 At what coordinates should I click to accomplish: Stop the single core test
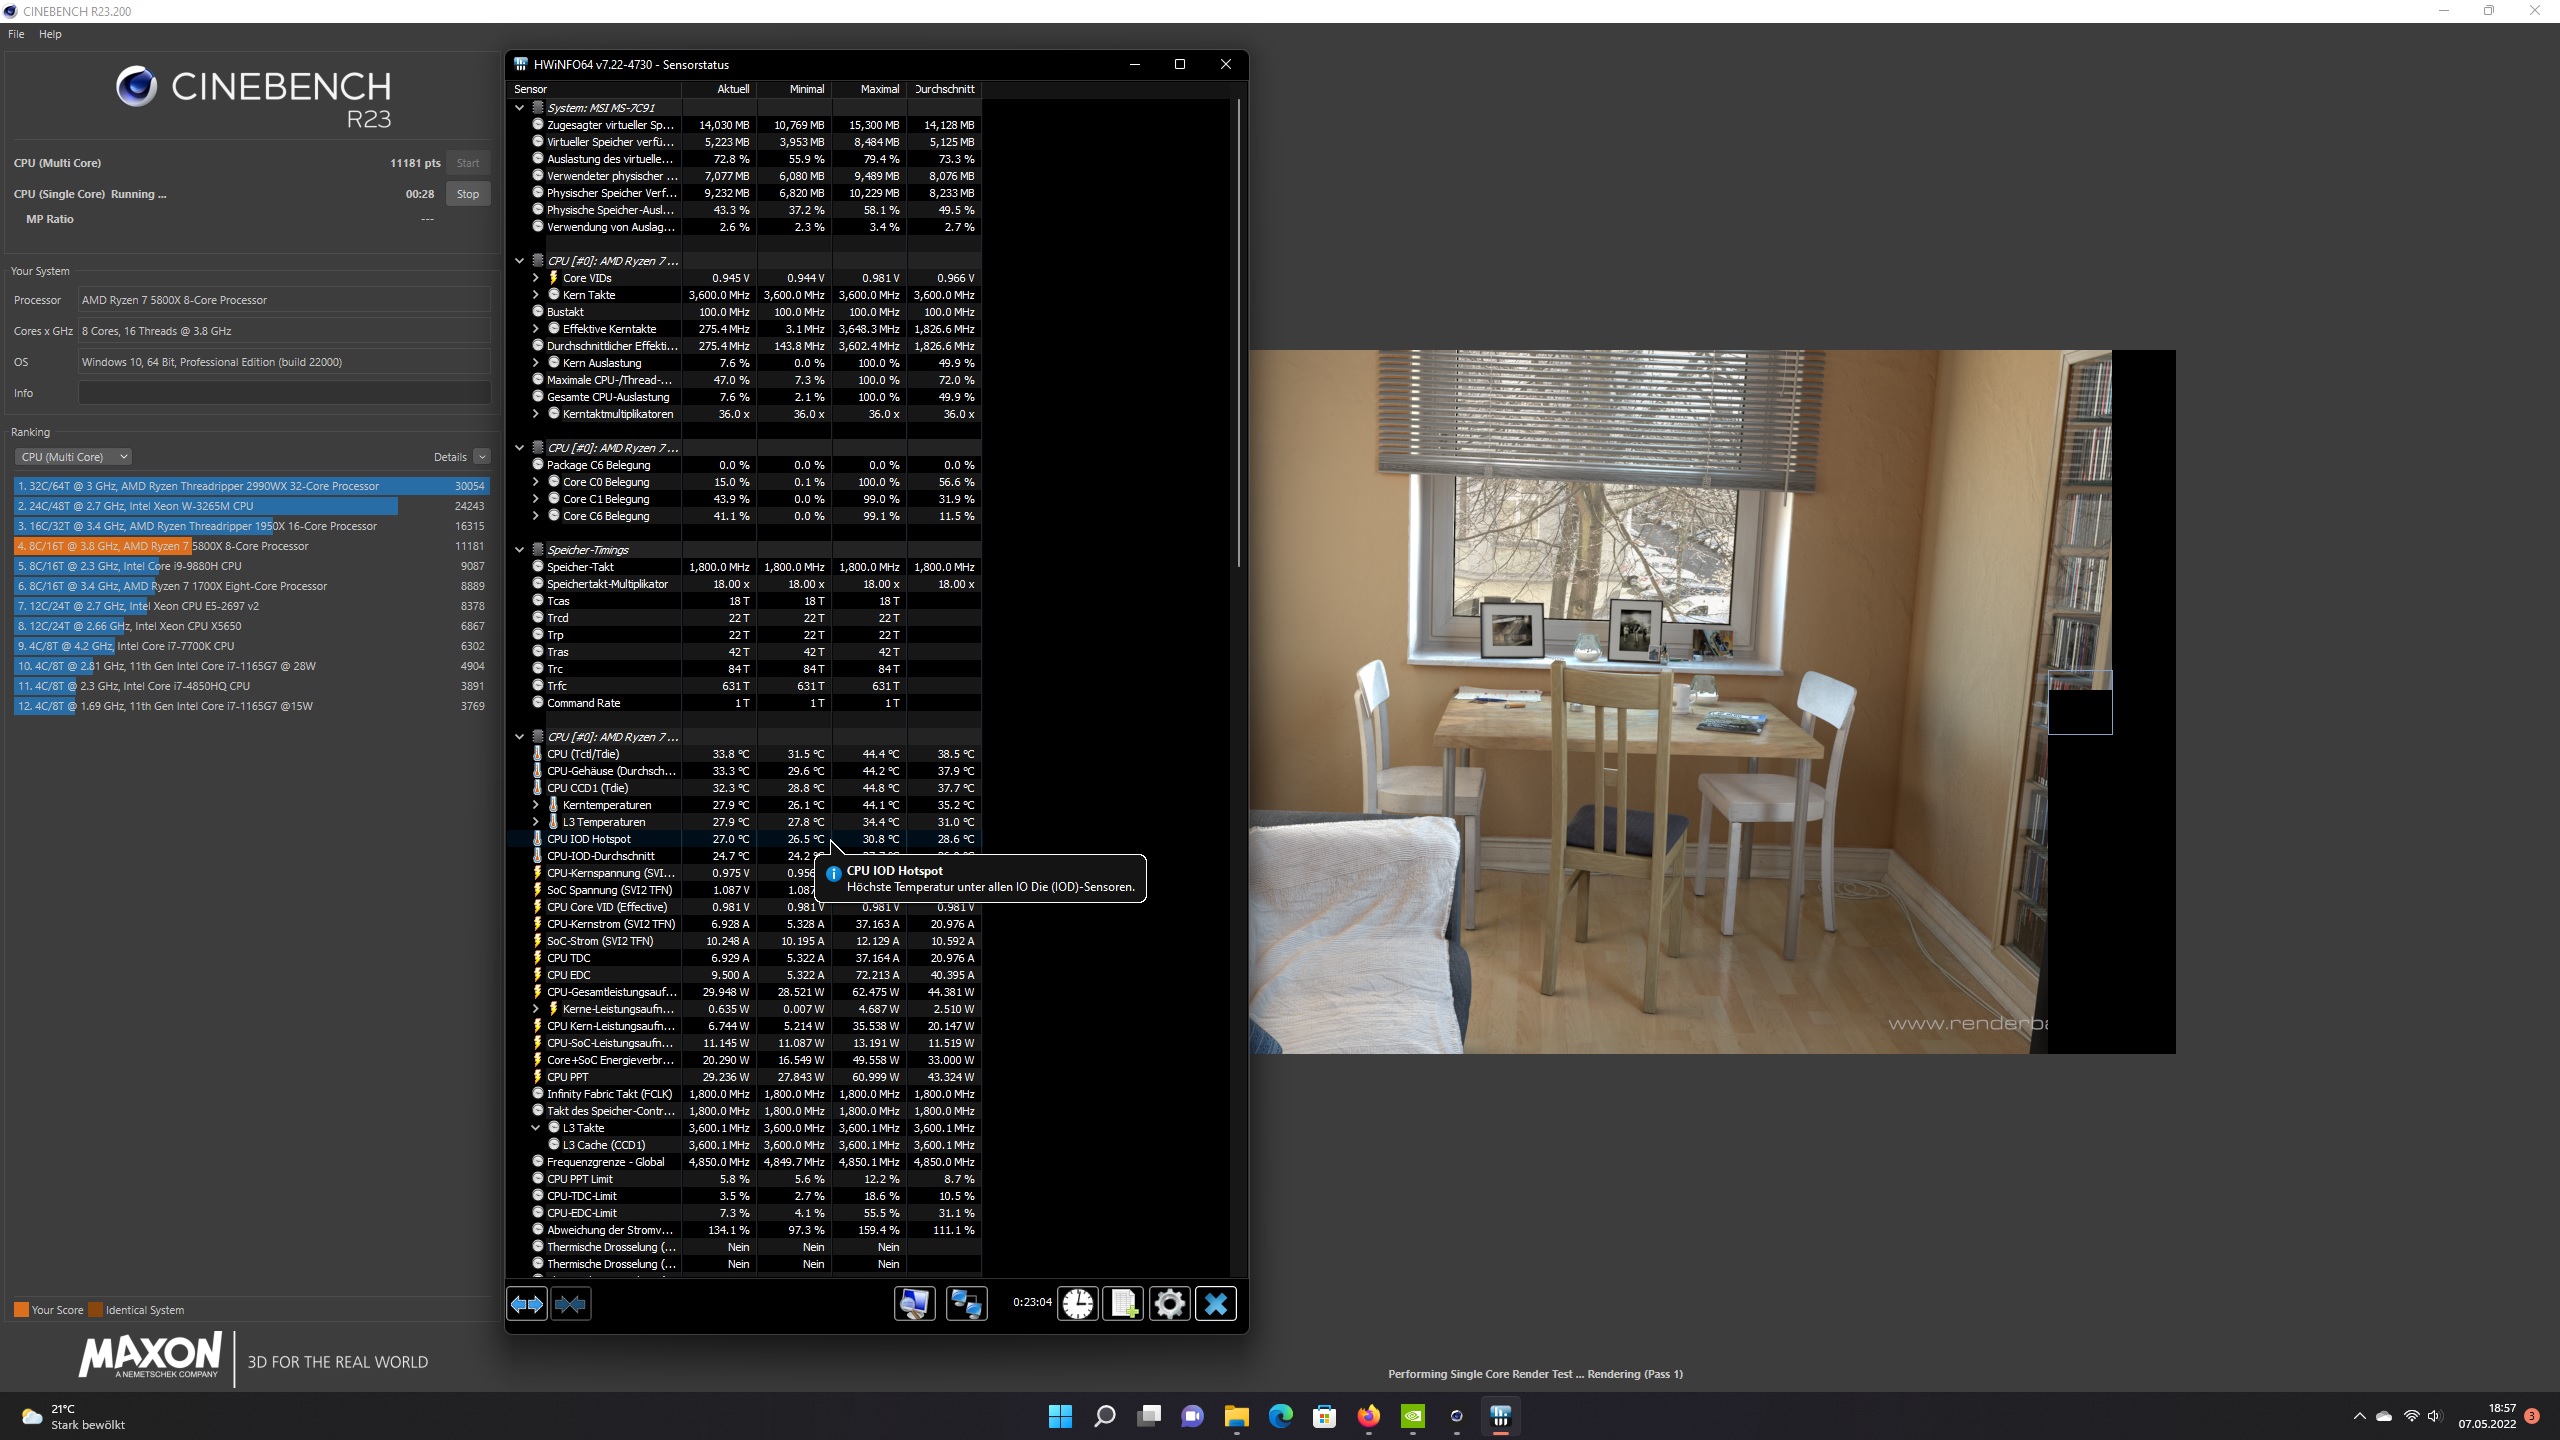click(467, 194)
